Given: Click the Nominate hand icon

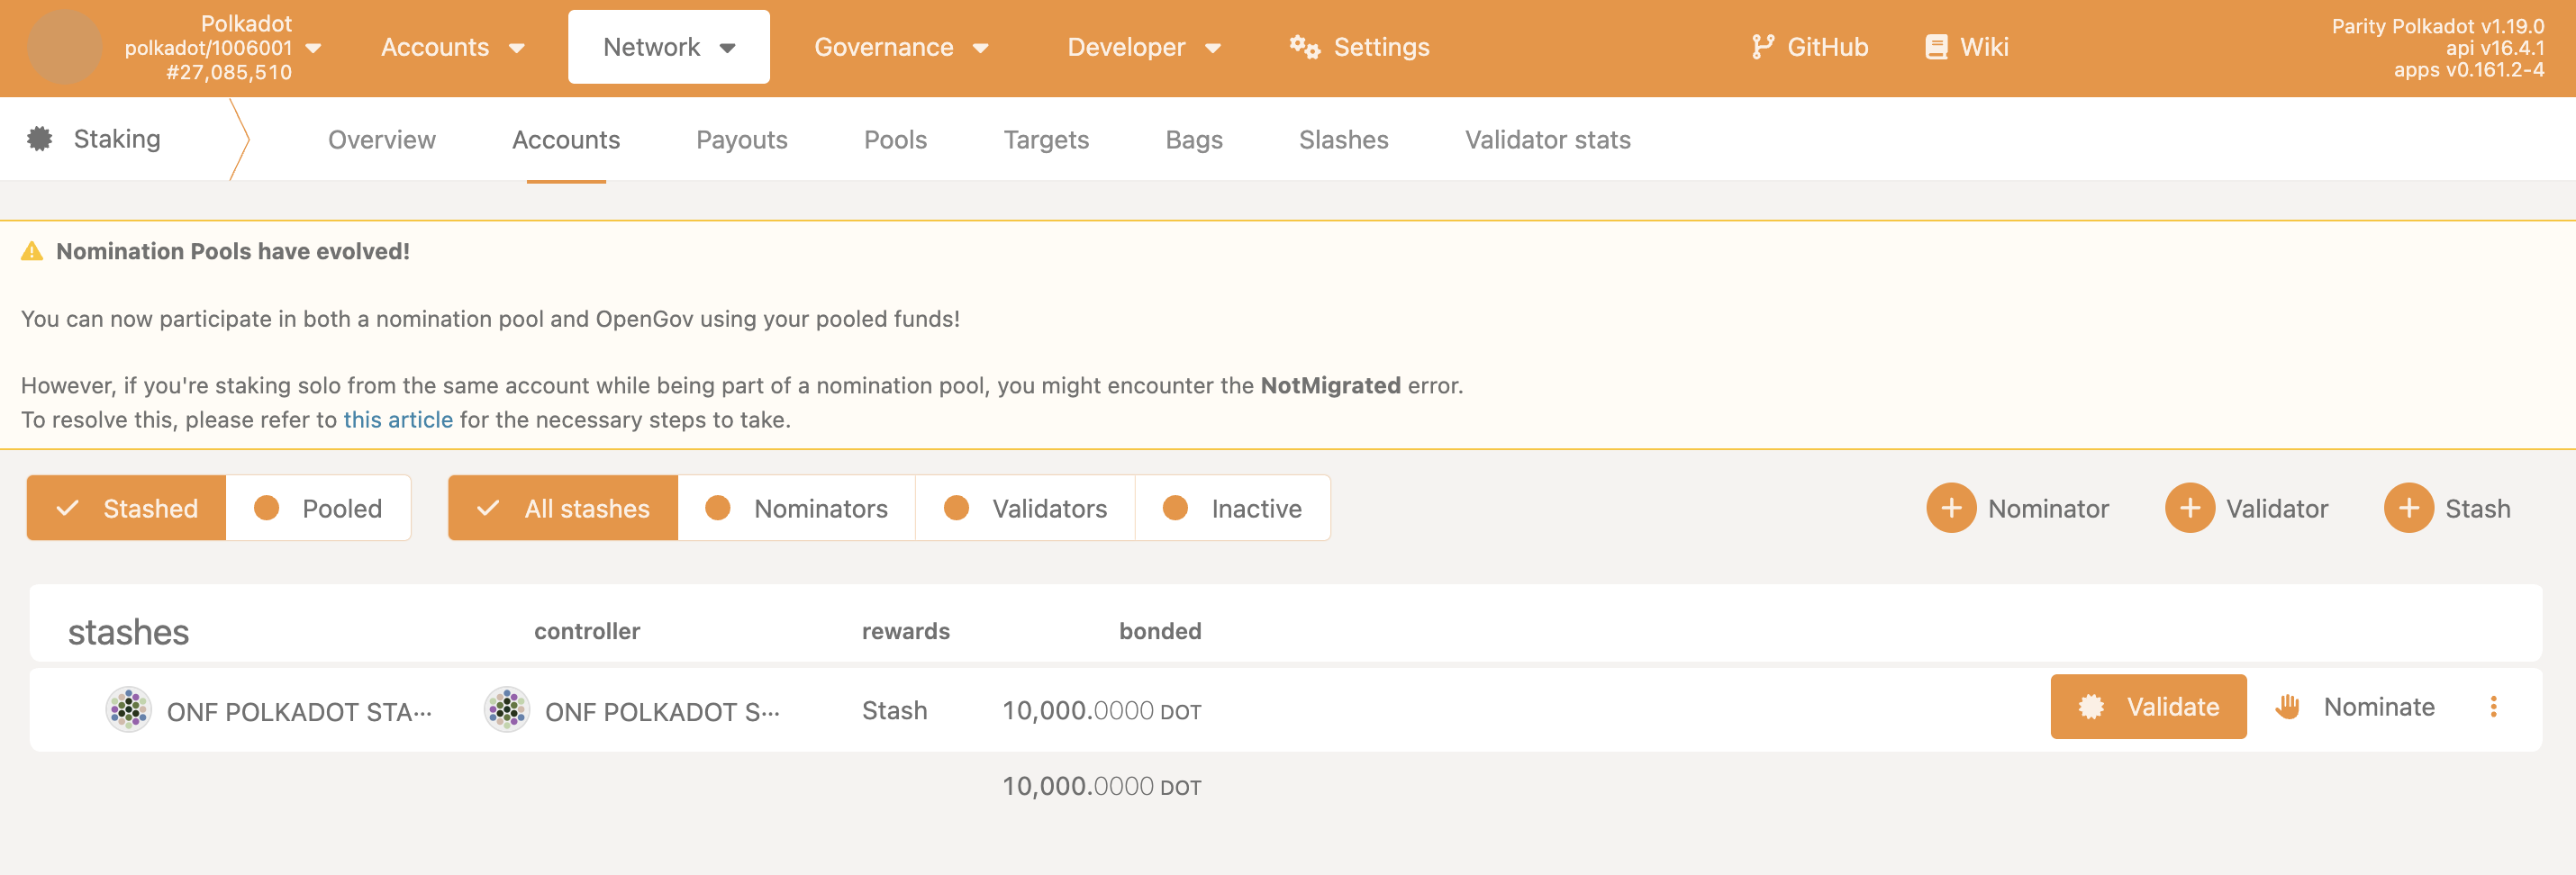Looking at the screenshot, I should point(2287,707).
